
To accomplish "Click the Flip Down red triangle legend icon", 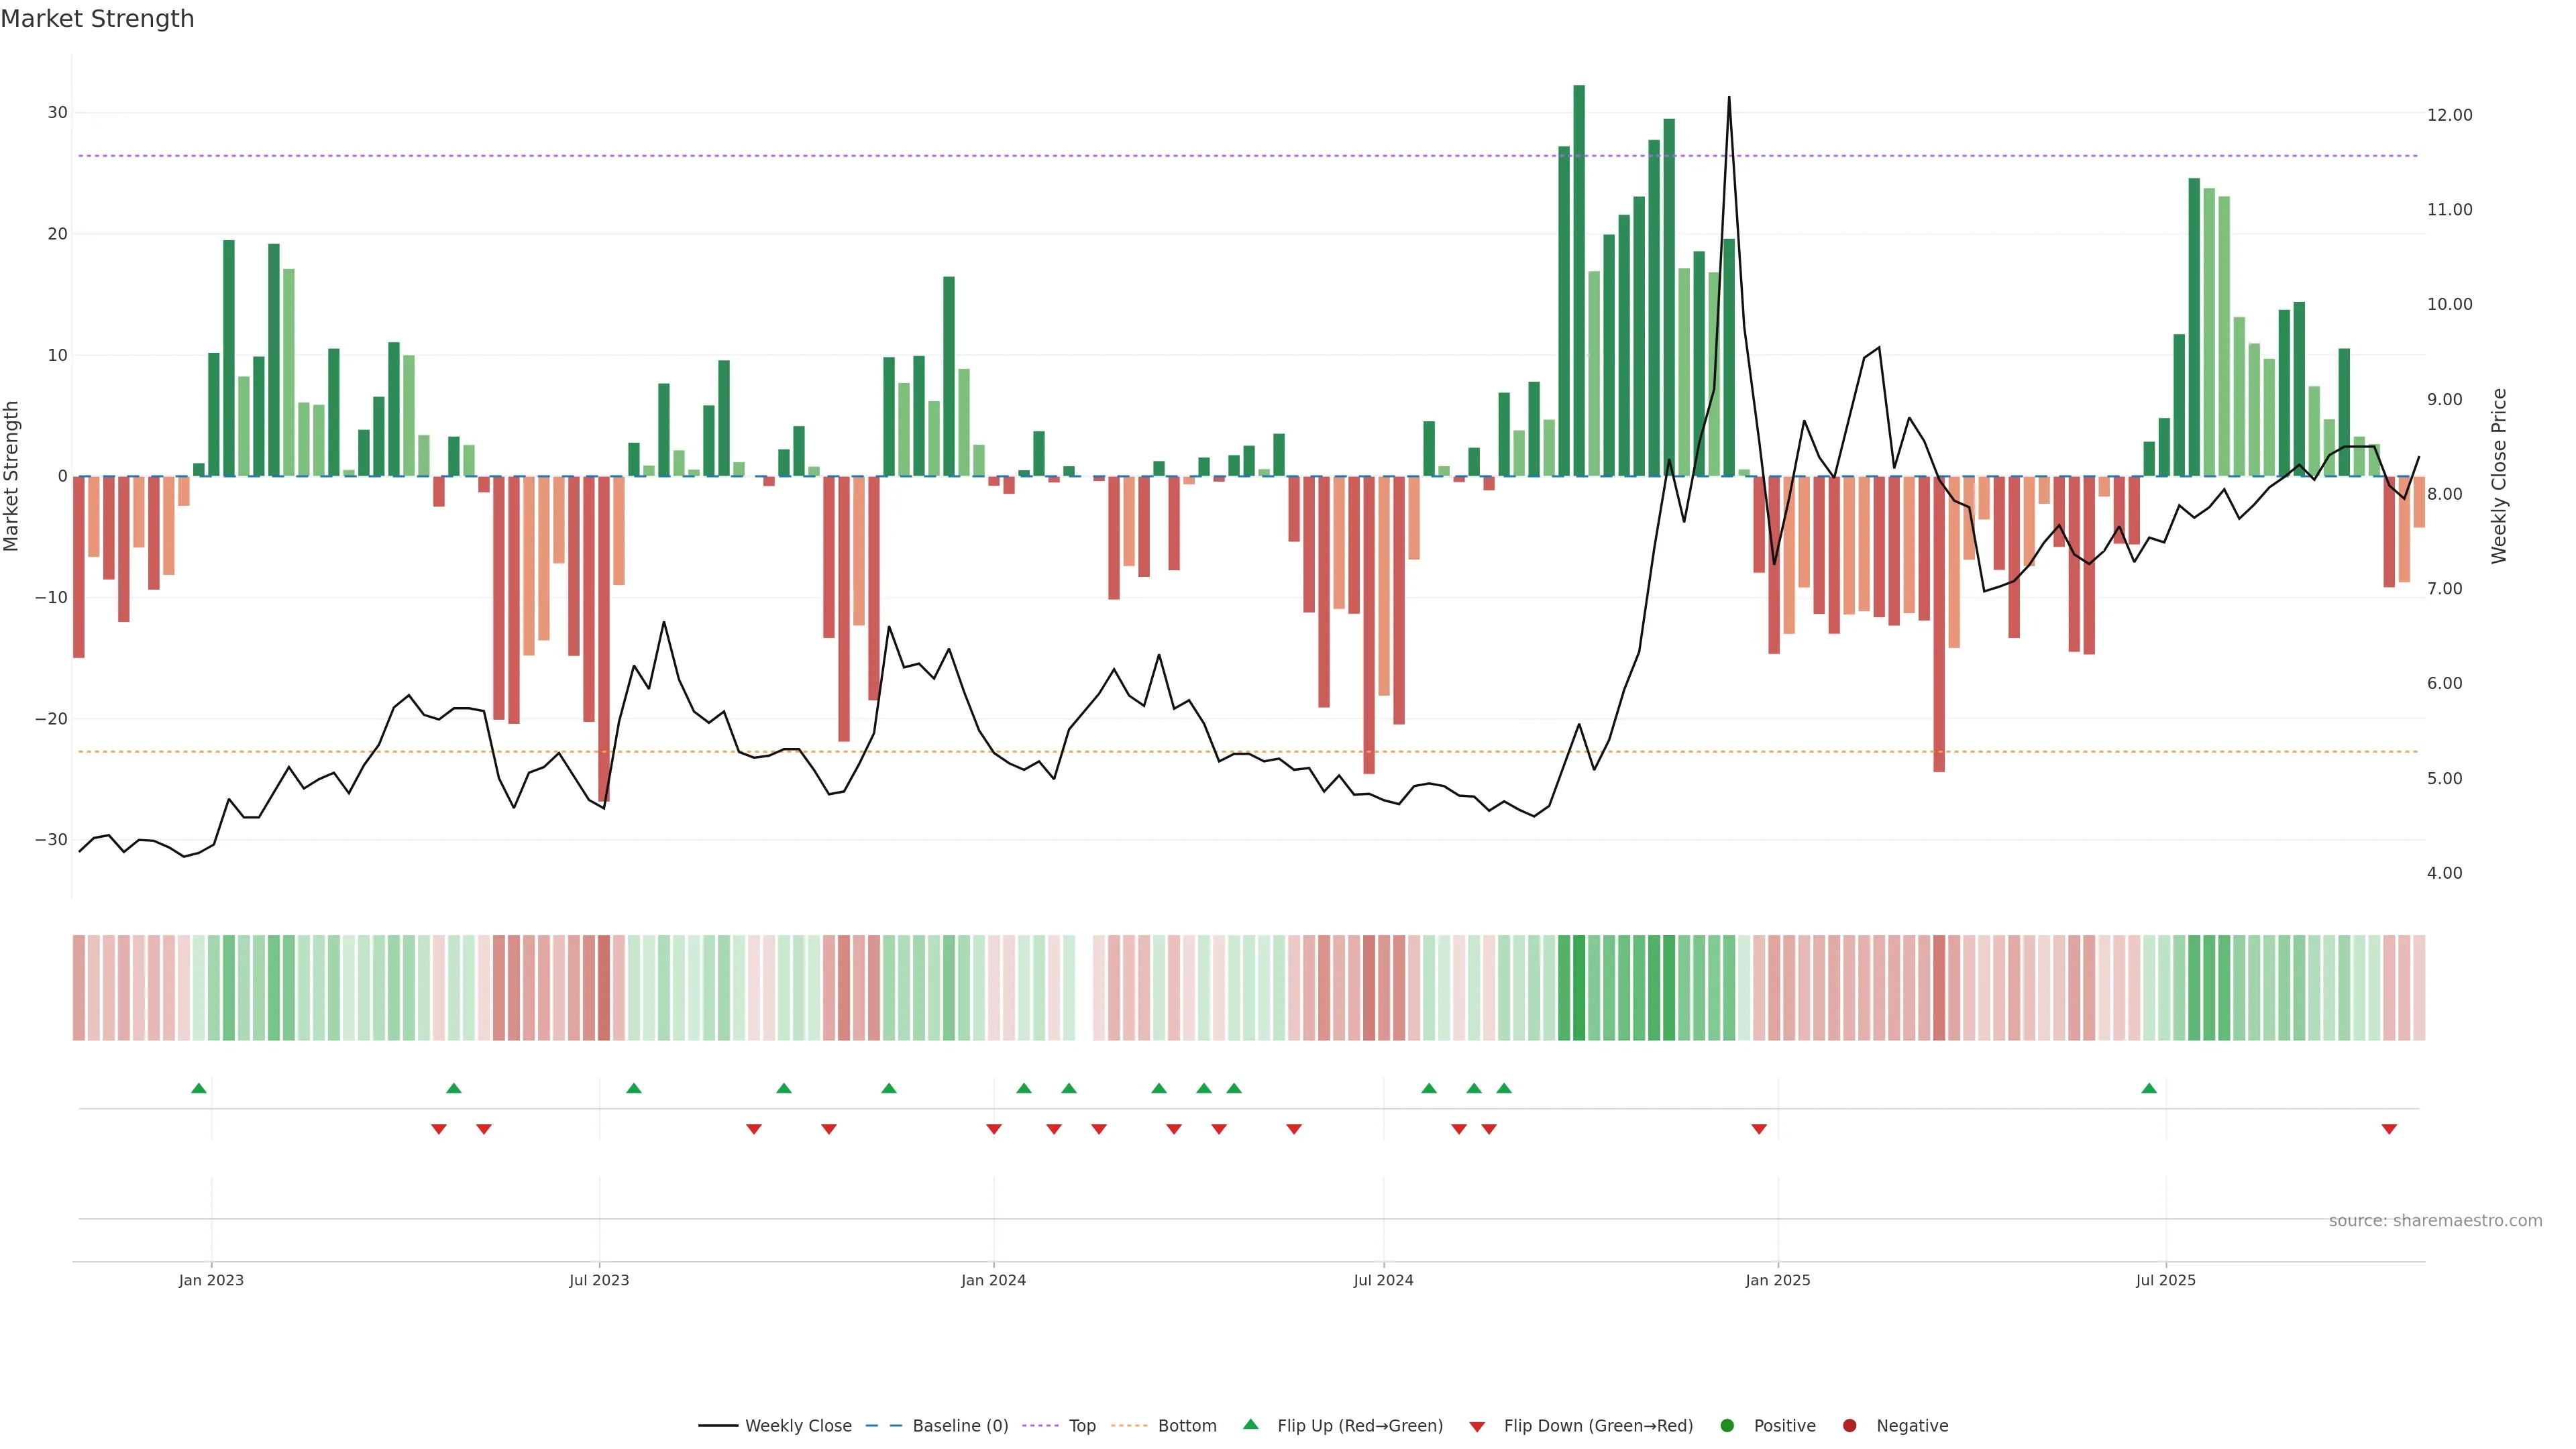I will (1477, 1427).
